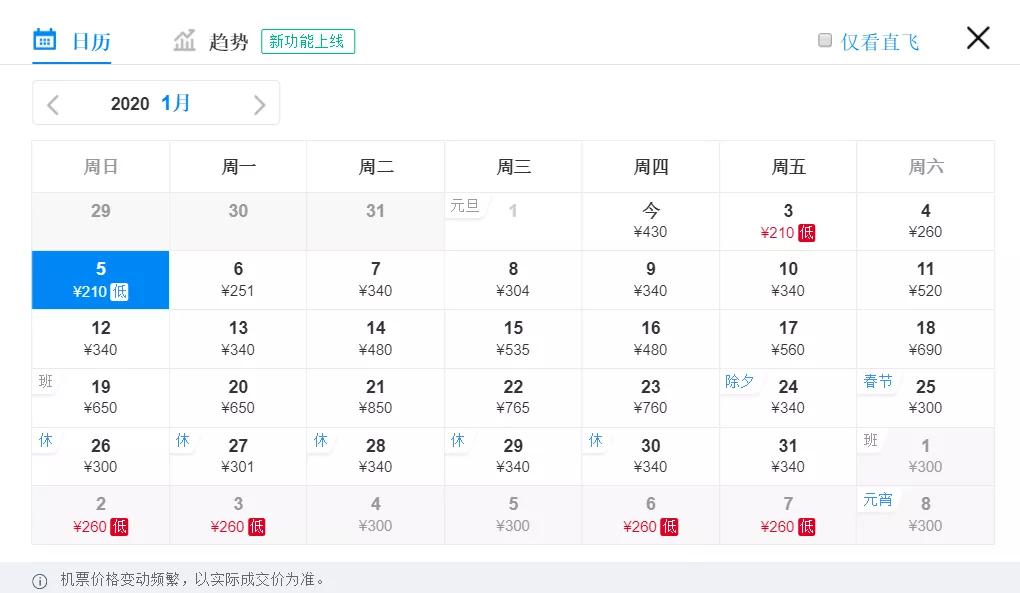Pick January 18 priced ¥690
Screen dimensions: 1020x593
pyautogui.click(x=925, y=338)
